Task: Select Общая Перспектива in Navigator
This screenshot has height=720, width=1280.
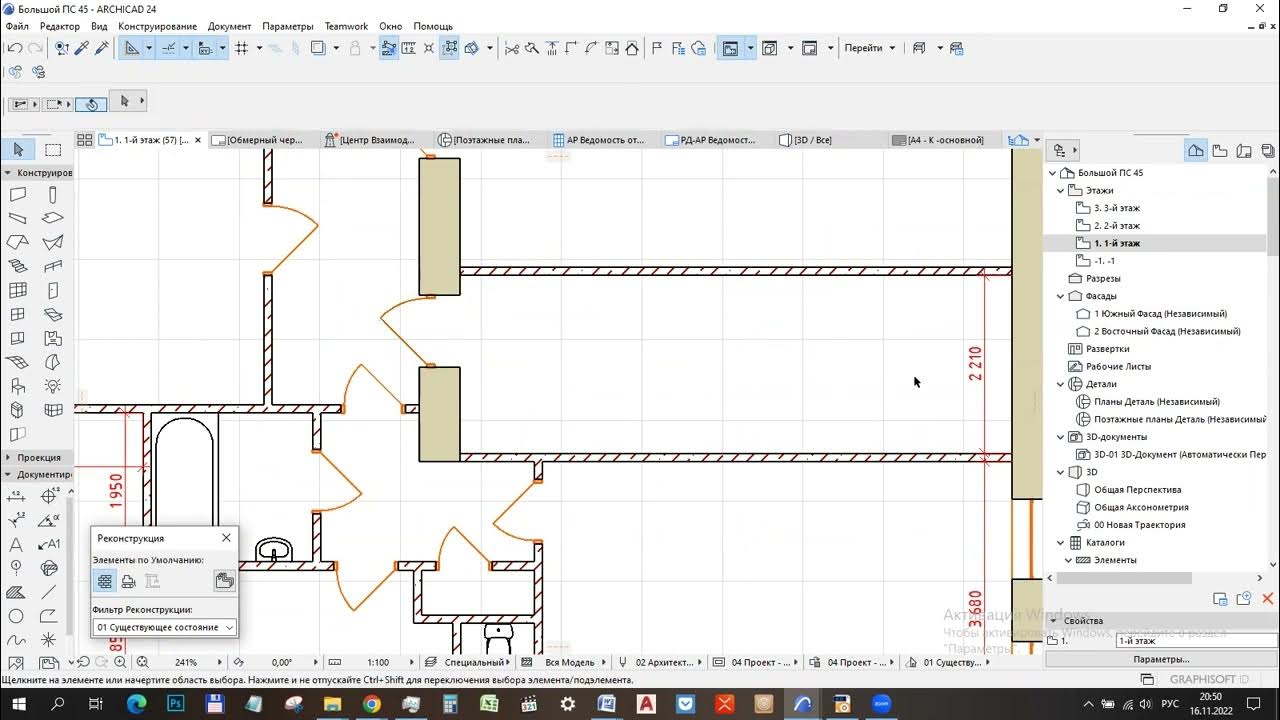Action: click(x=1138, y=490)
